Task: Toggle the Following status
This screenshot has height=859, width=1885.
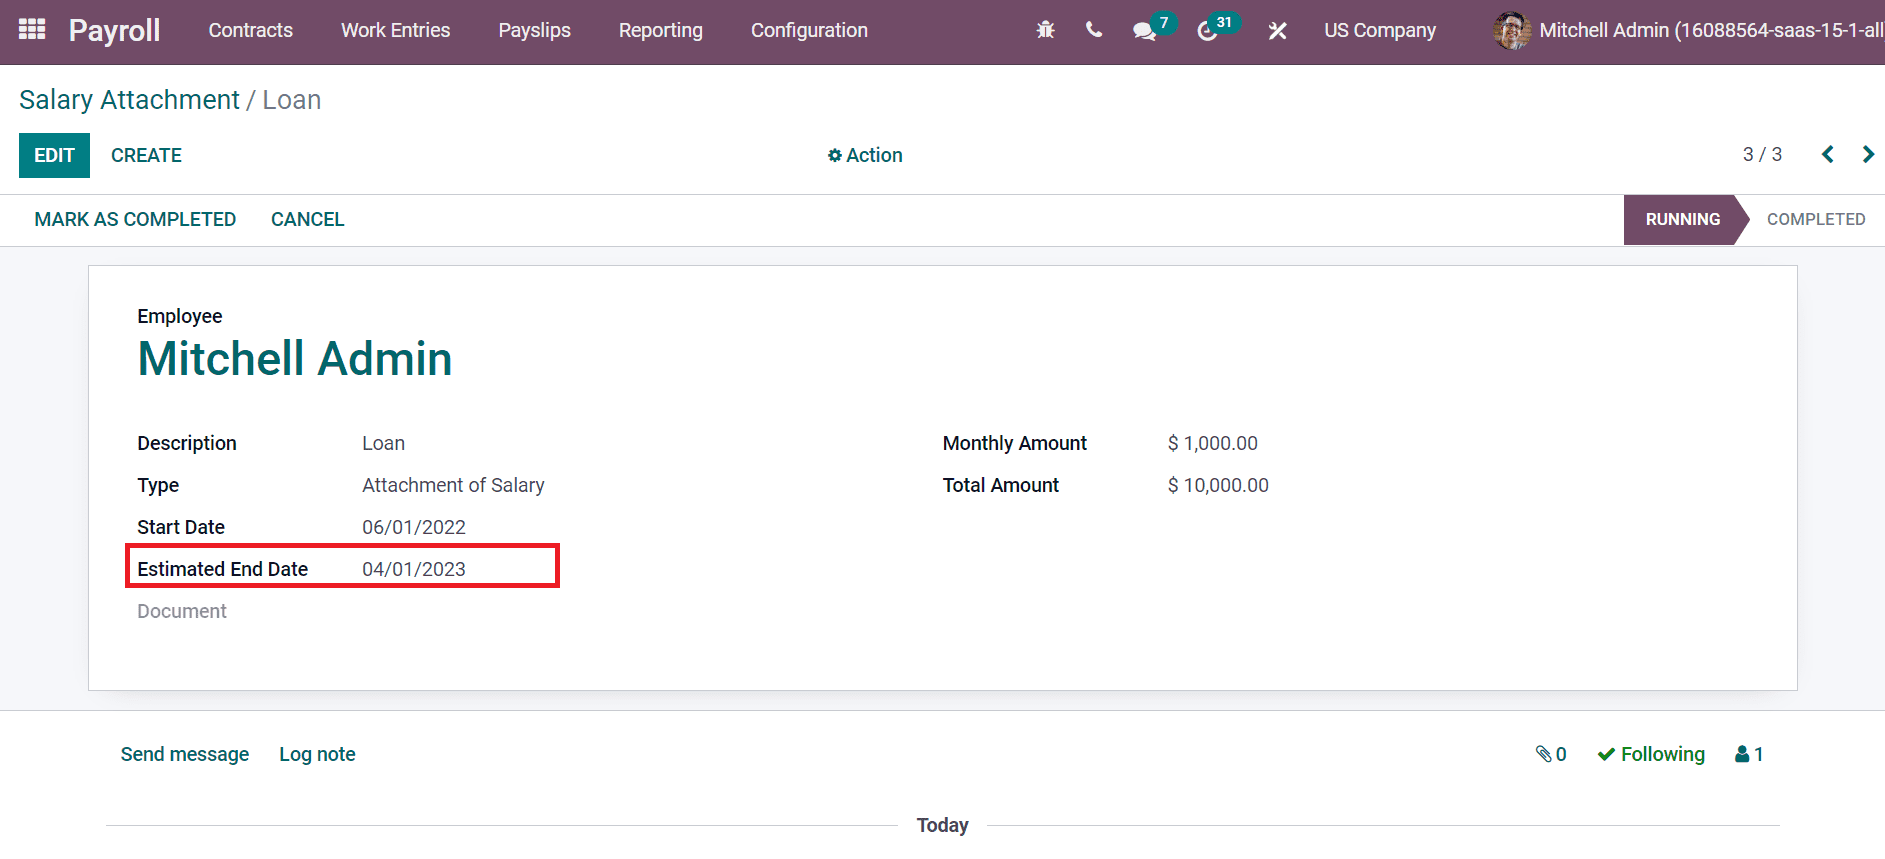Action: [x=1651, y=754]
